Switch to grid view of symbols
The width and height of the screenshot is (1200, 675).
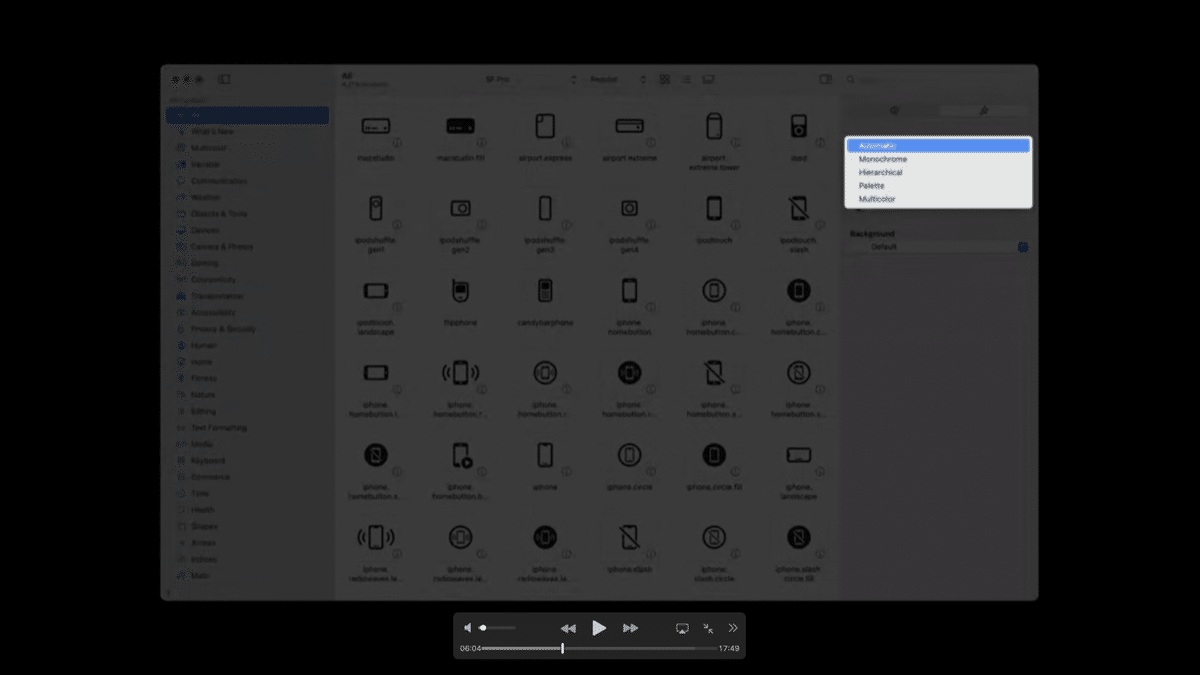[665, 79]
